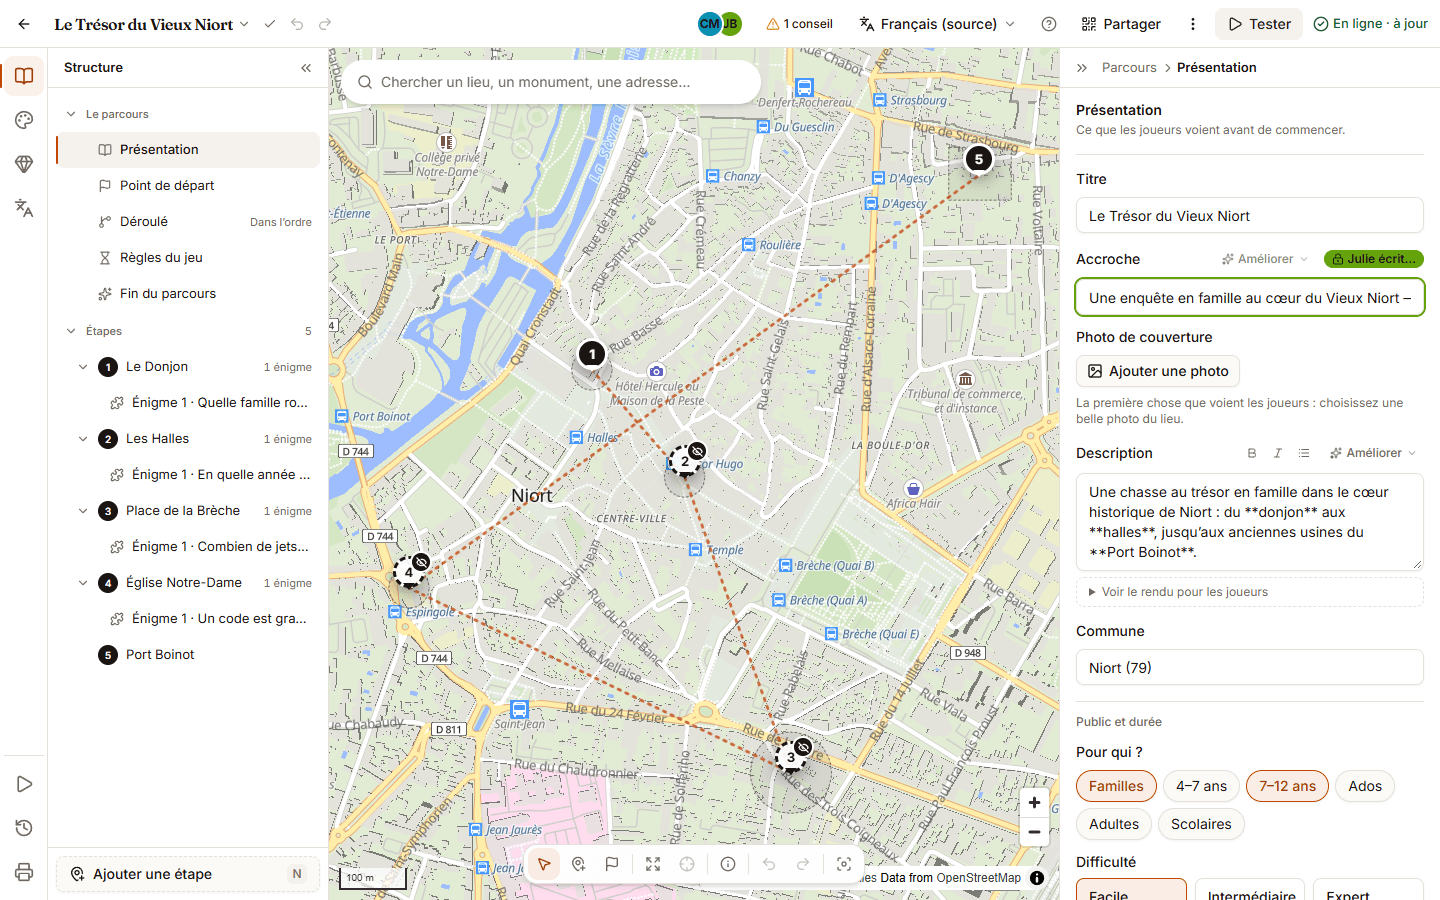Collapse the Le Donjon step
Viewport: 1440px width, 900px height.
click(83, 367)
